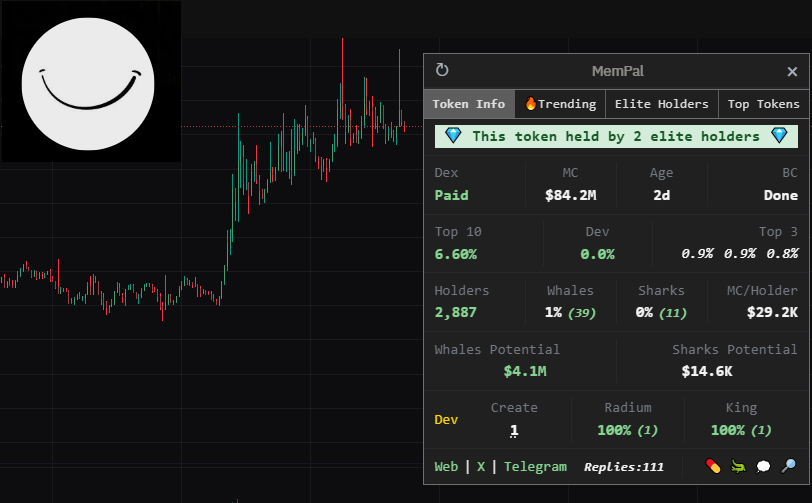
Task: Click the Top 3 percentages 0.9% 0.9% 0.8%
Action: tap(740, 254)
